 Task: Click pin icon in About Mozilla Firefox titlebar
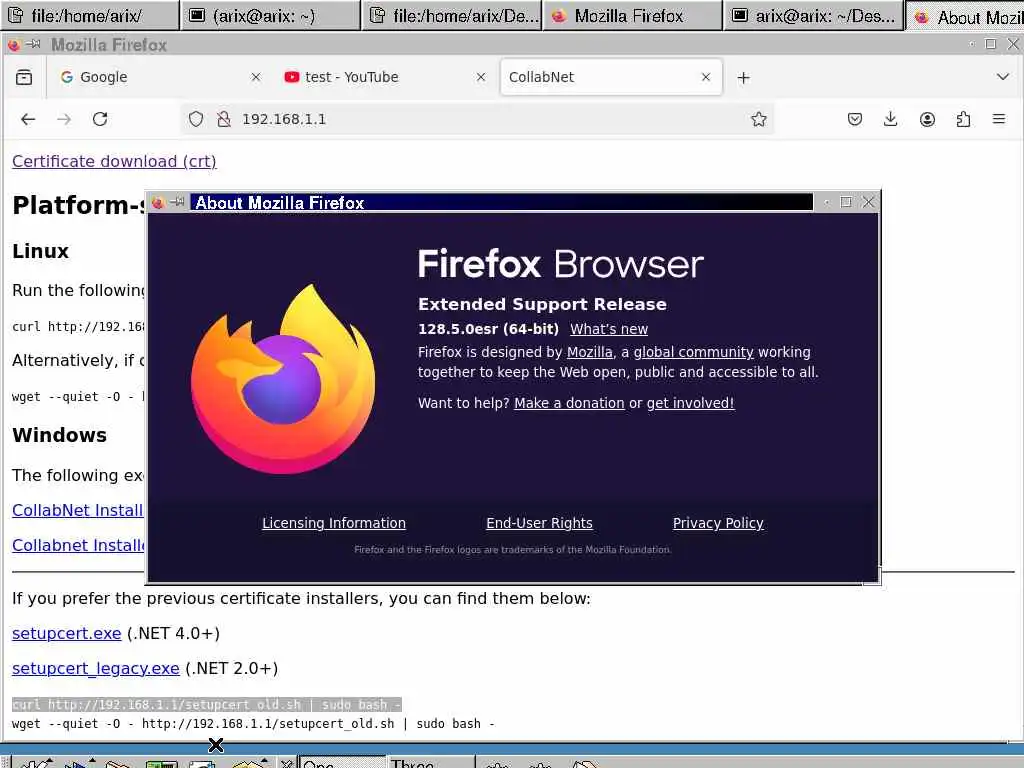point(177,202)
